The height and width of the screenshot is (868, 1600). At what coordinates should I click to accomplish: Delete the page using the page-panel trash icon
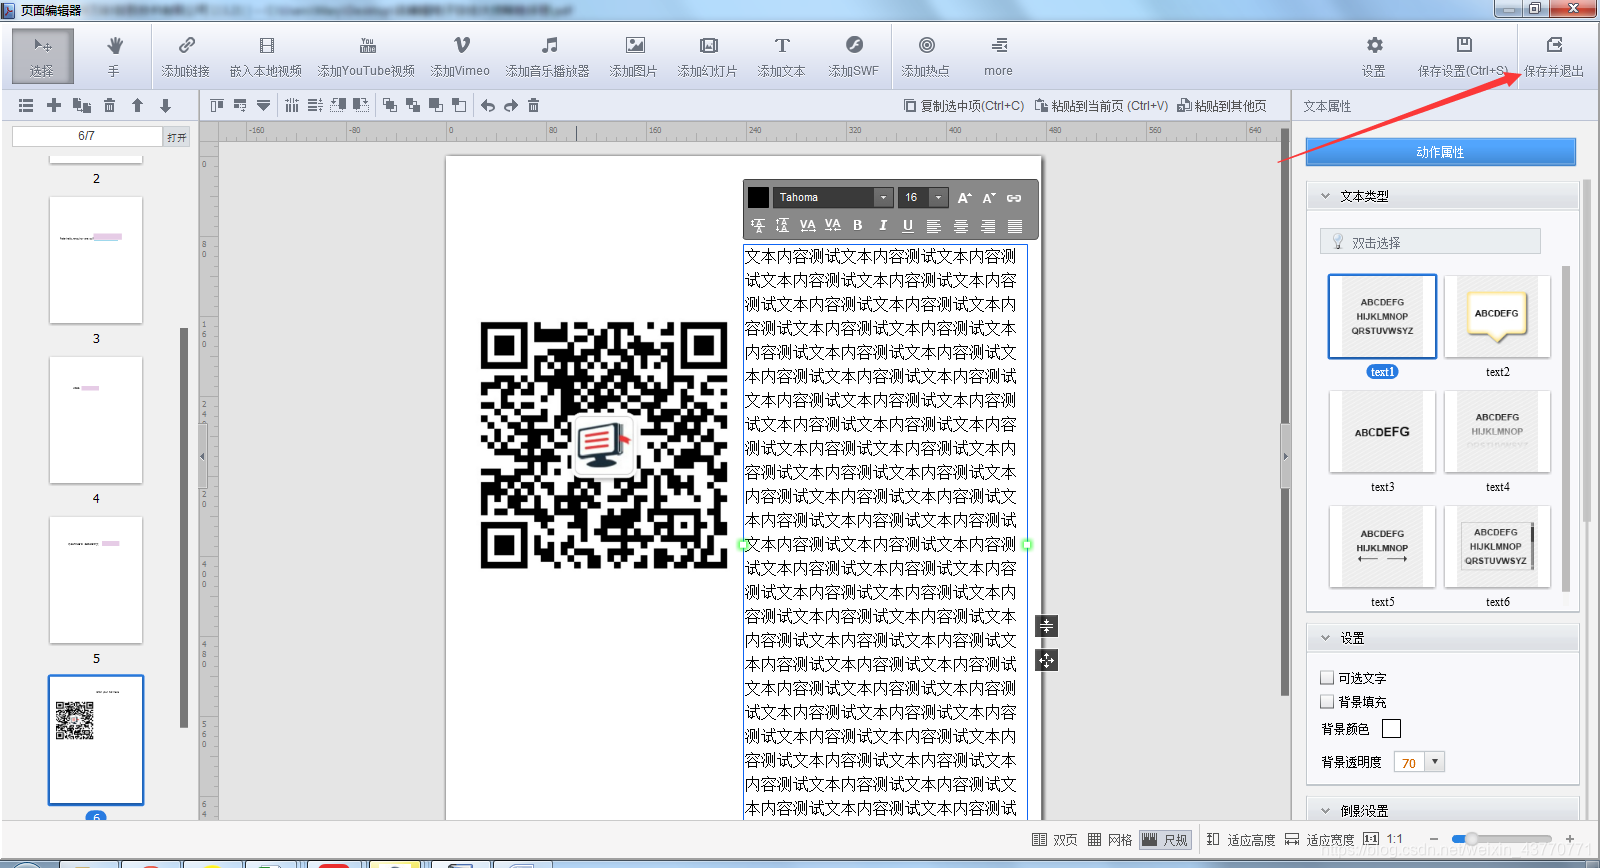click(110, 105)
